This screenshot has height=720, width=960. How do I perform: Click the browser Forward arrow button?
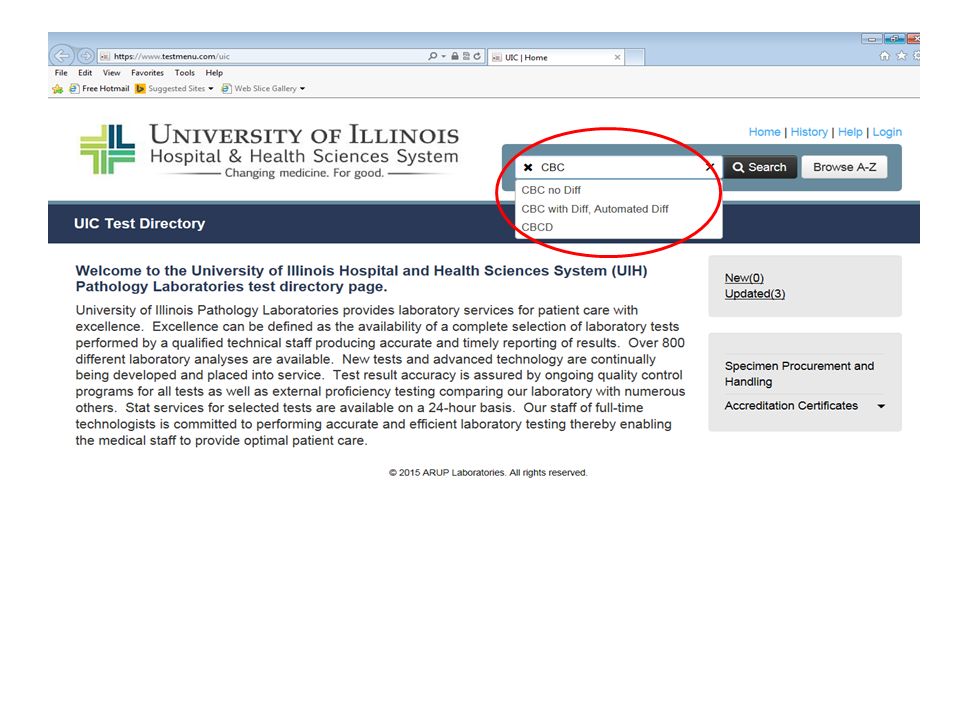[x=86, y=56]
